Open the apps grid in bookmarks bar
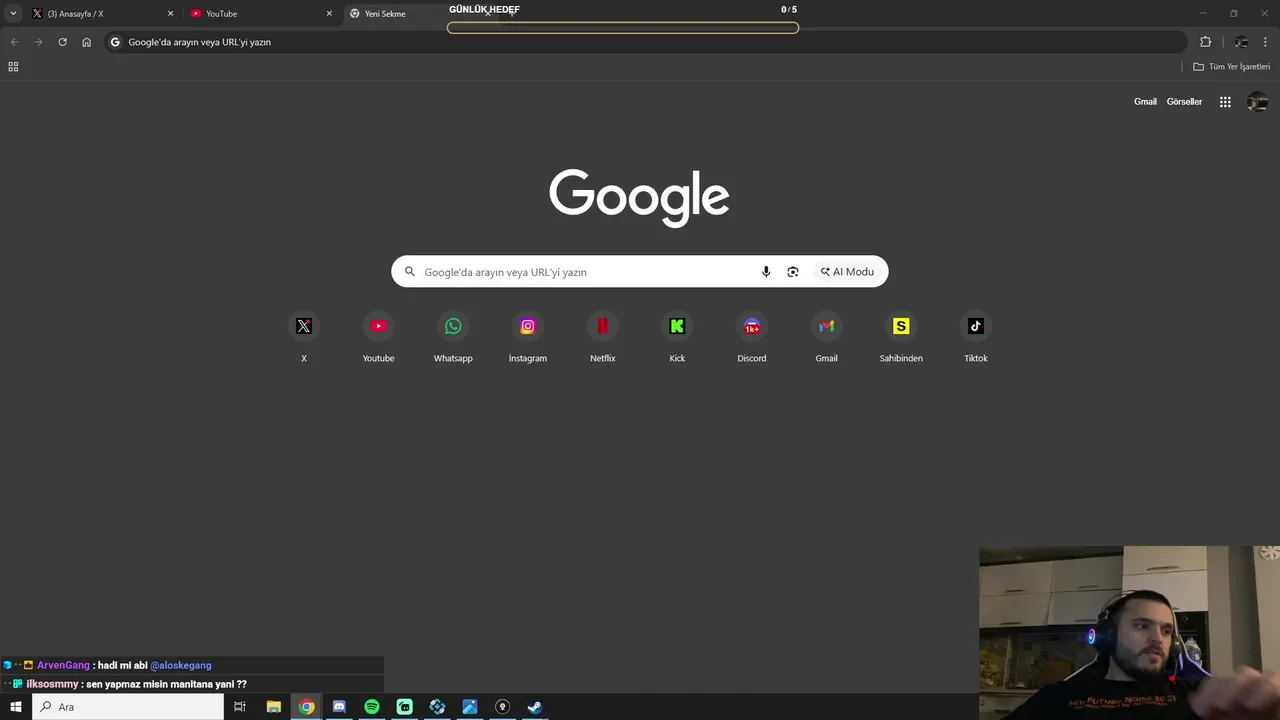Image resolution: width=1280 pixels, height=720 pixels. (x=13, y=67)
